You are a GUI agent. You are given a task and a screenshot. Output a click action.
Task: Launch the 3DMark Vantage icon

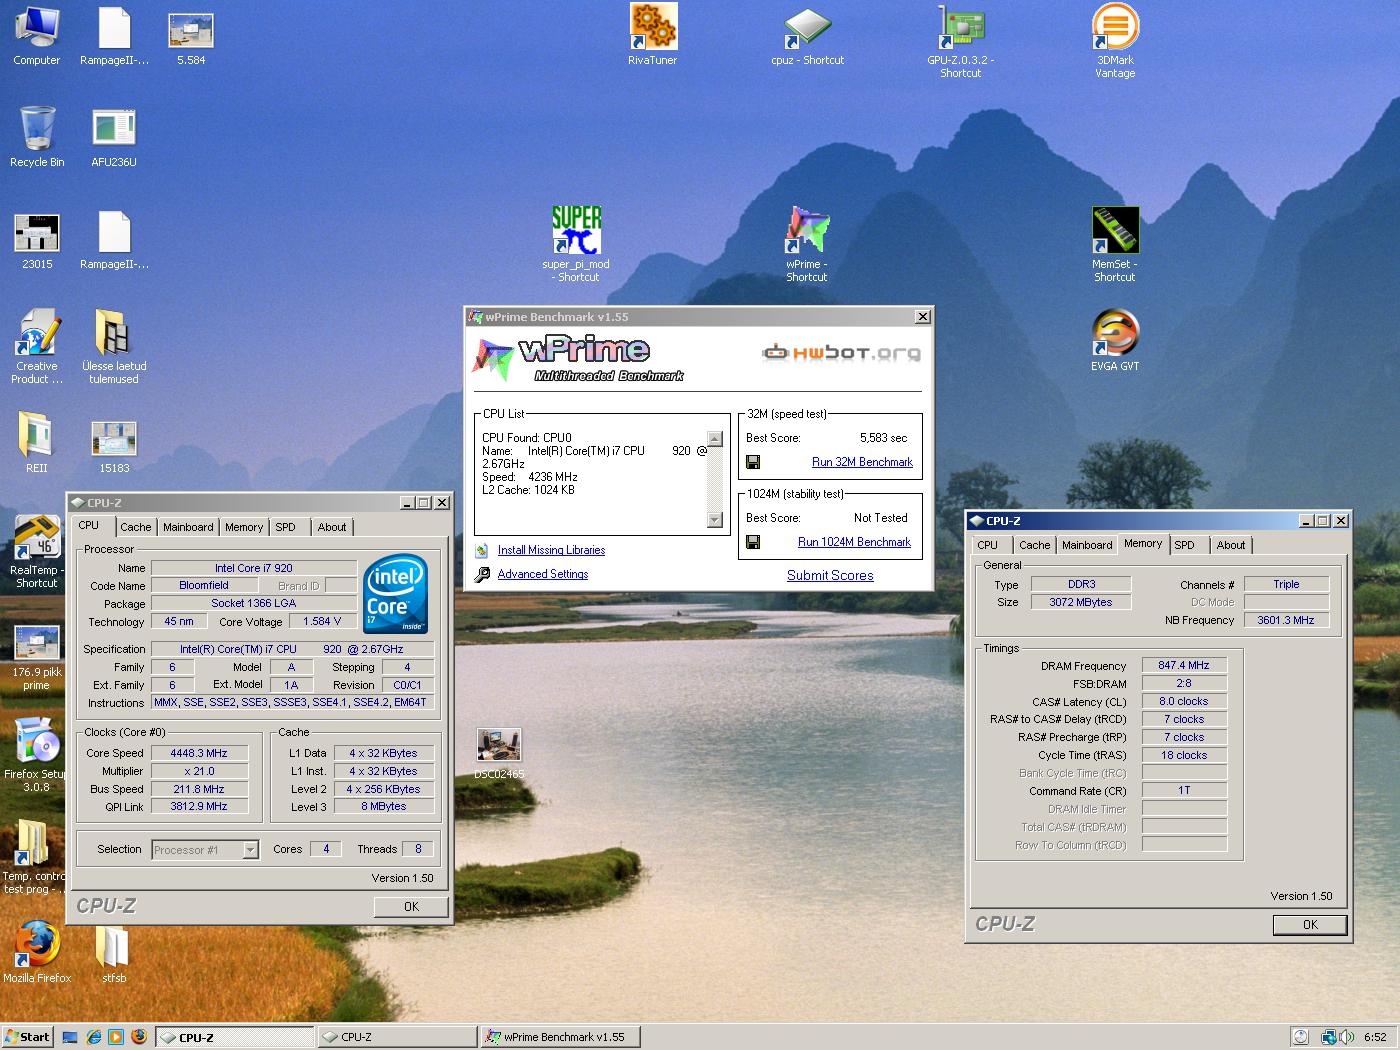1115,42
